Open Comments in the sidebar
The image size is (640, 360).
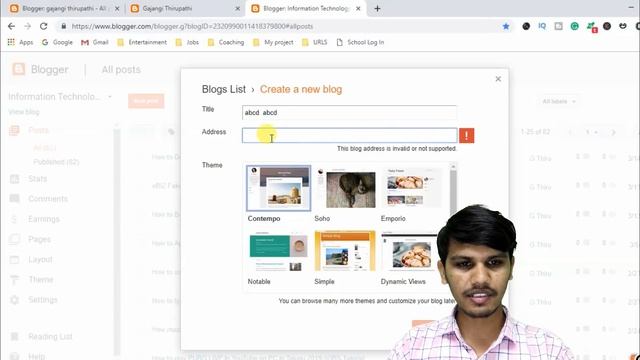[48, 199]
